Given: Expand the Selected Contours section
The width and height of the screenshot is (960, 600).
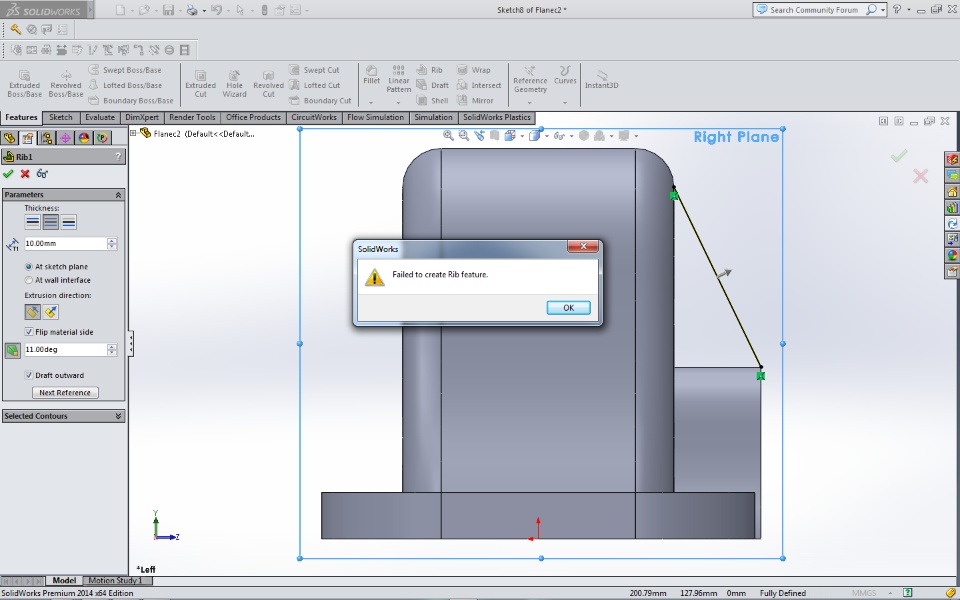Looking at the screenshot, I should point(118,416).
